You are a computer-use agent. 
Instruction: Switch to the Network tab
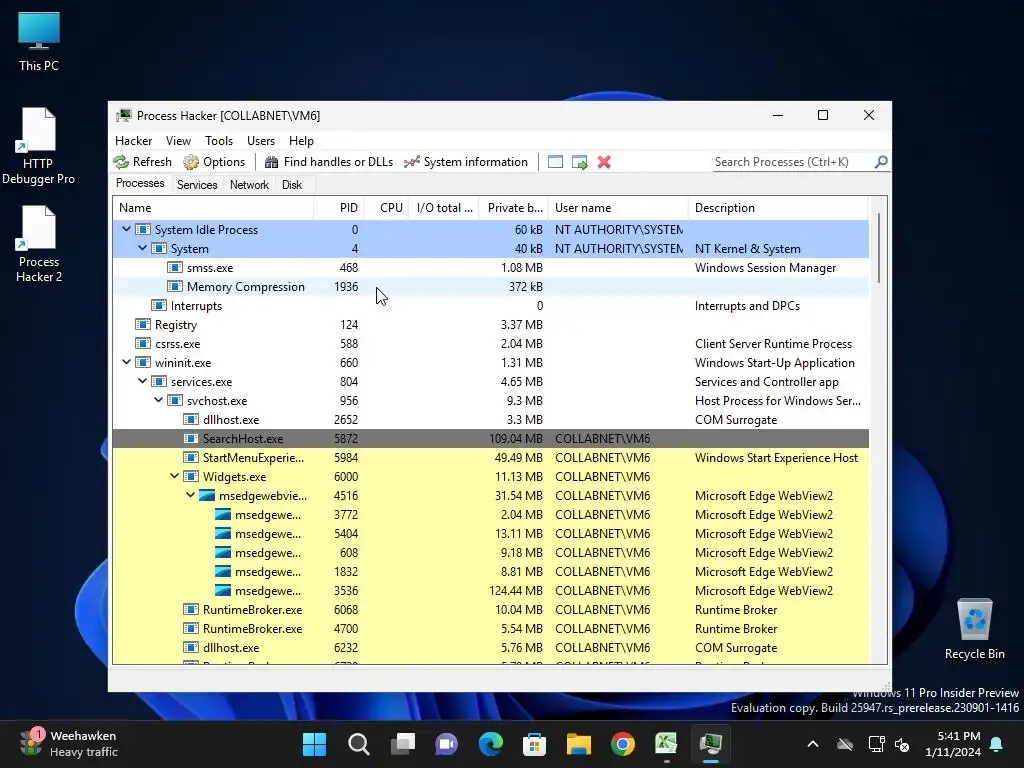249,185
